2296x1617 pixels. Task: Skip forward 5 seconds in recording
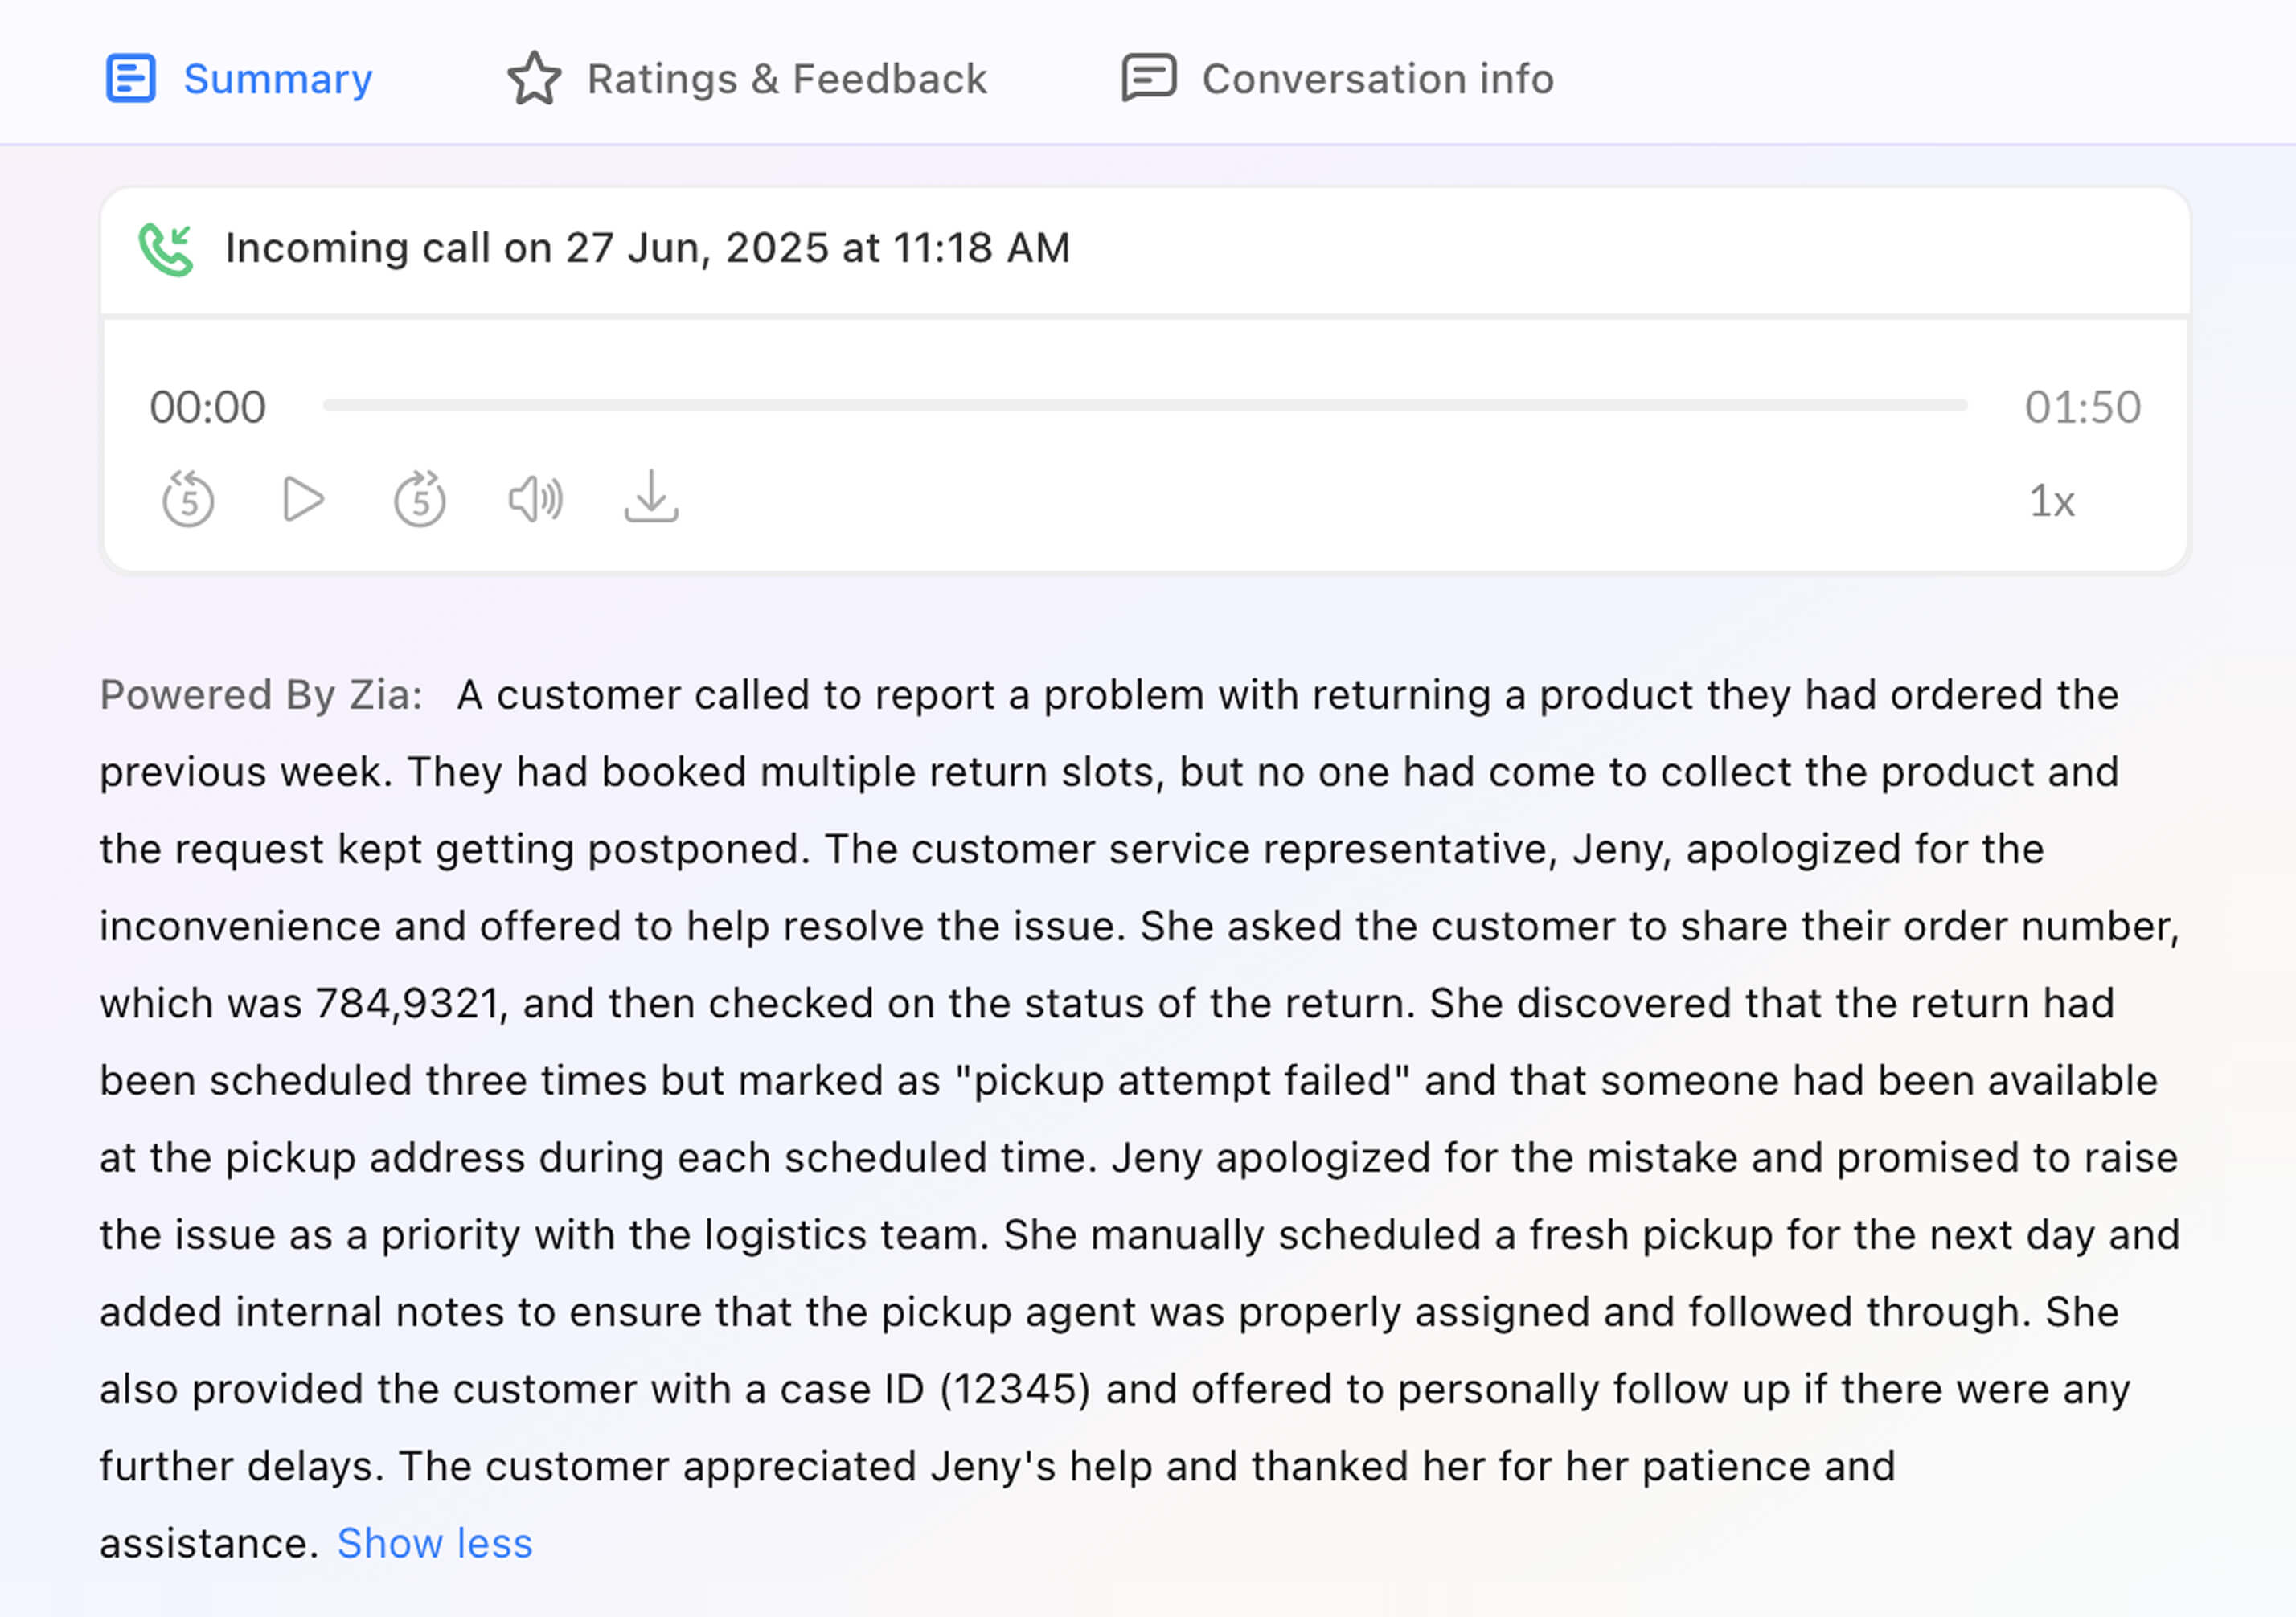pyautogui.click(x=419, y=499)
